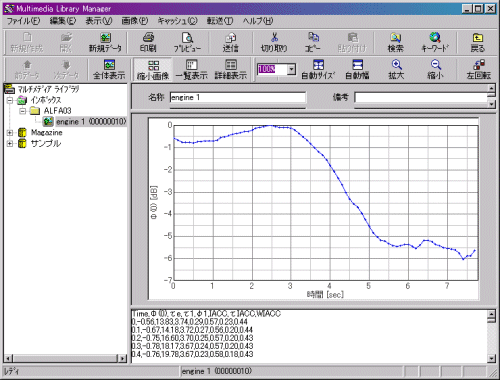Viewport: 500px width, 380px height.
Task: Rotate image with 左回転 icon
Action: 479,69
